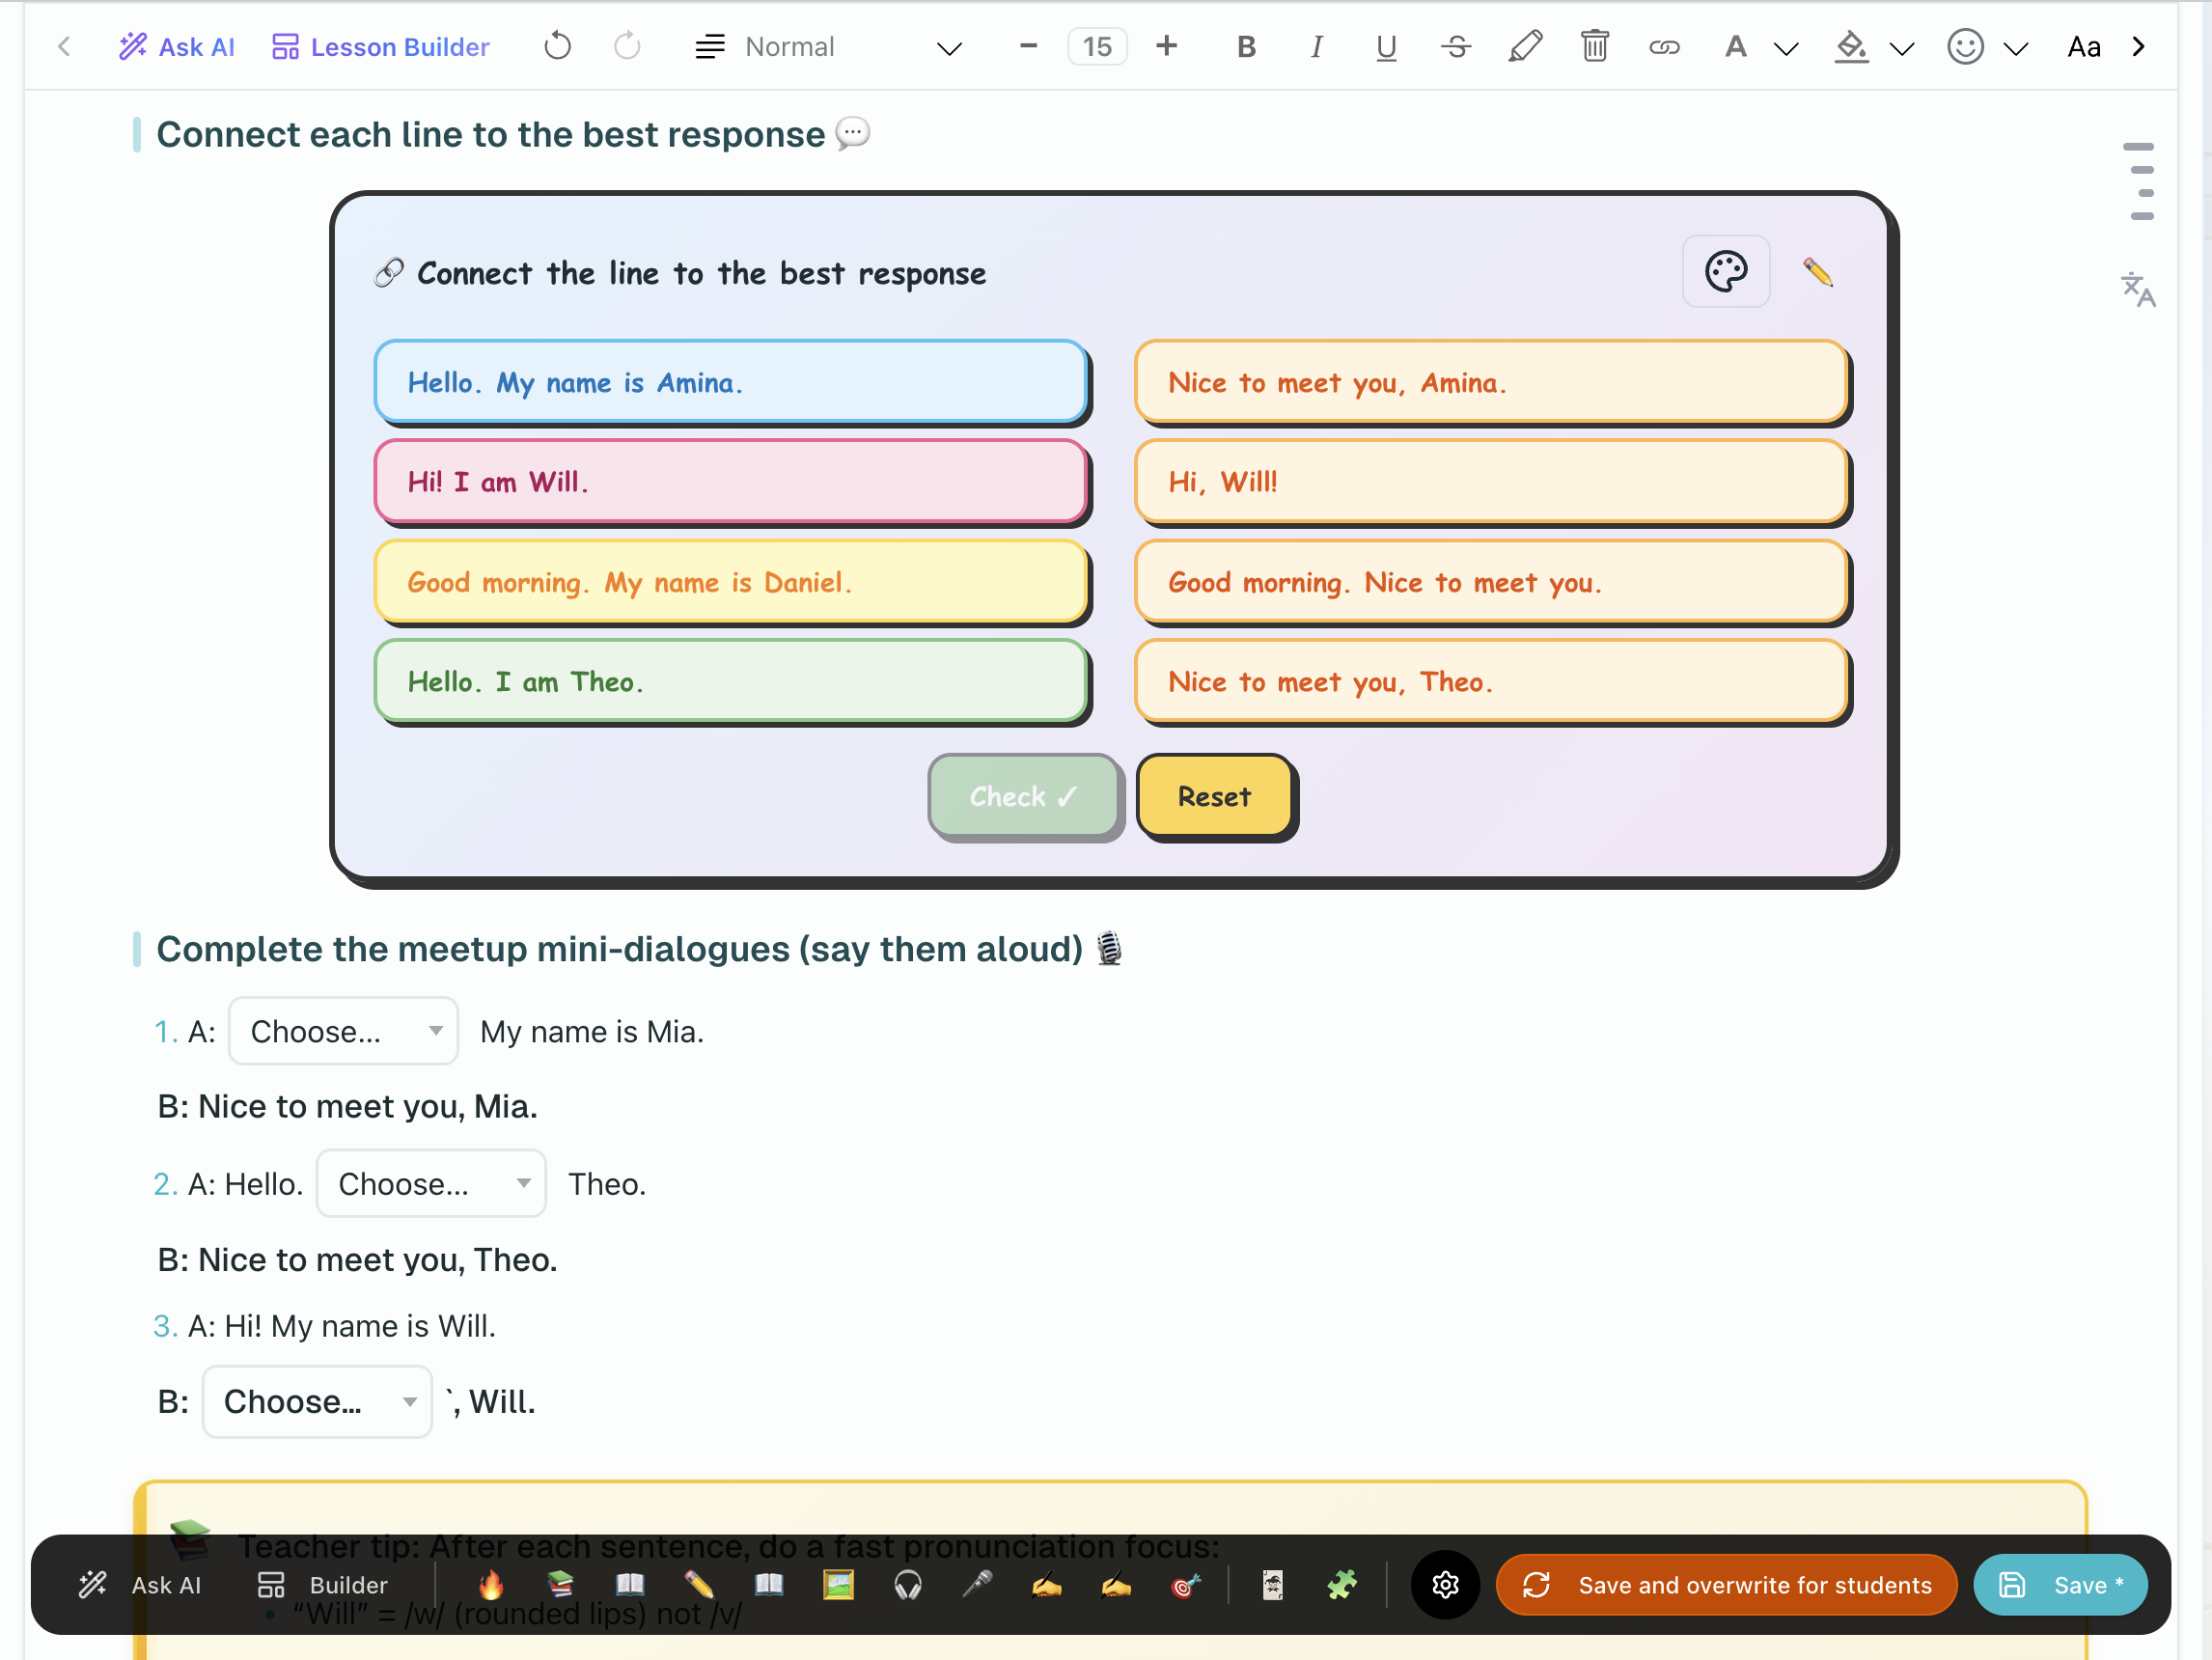Expand the emoji dropdown arrow

tap(2016, 48)
